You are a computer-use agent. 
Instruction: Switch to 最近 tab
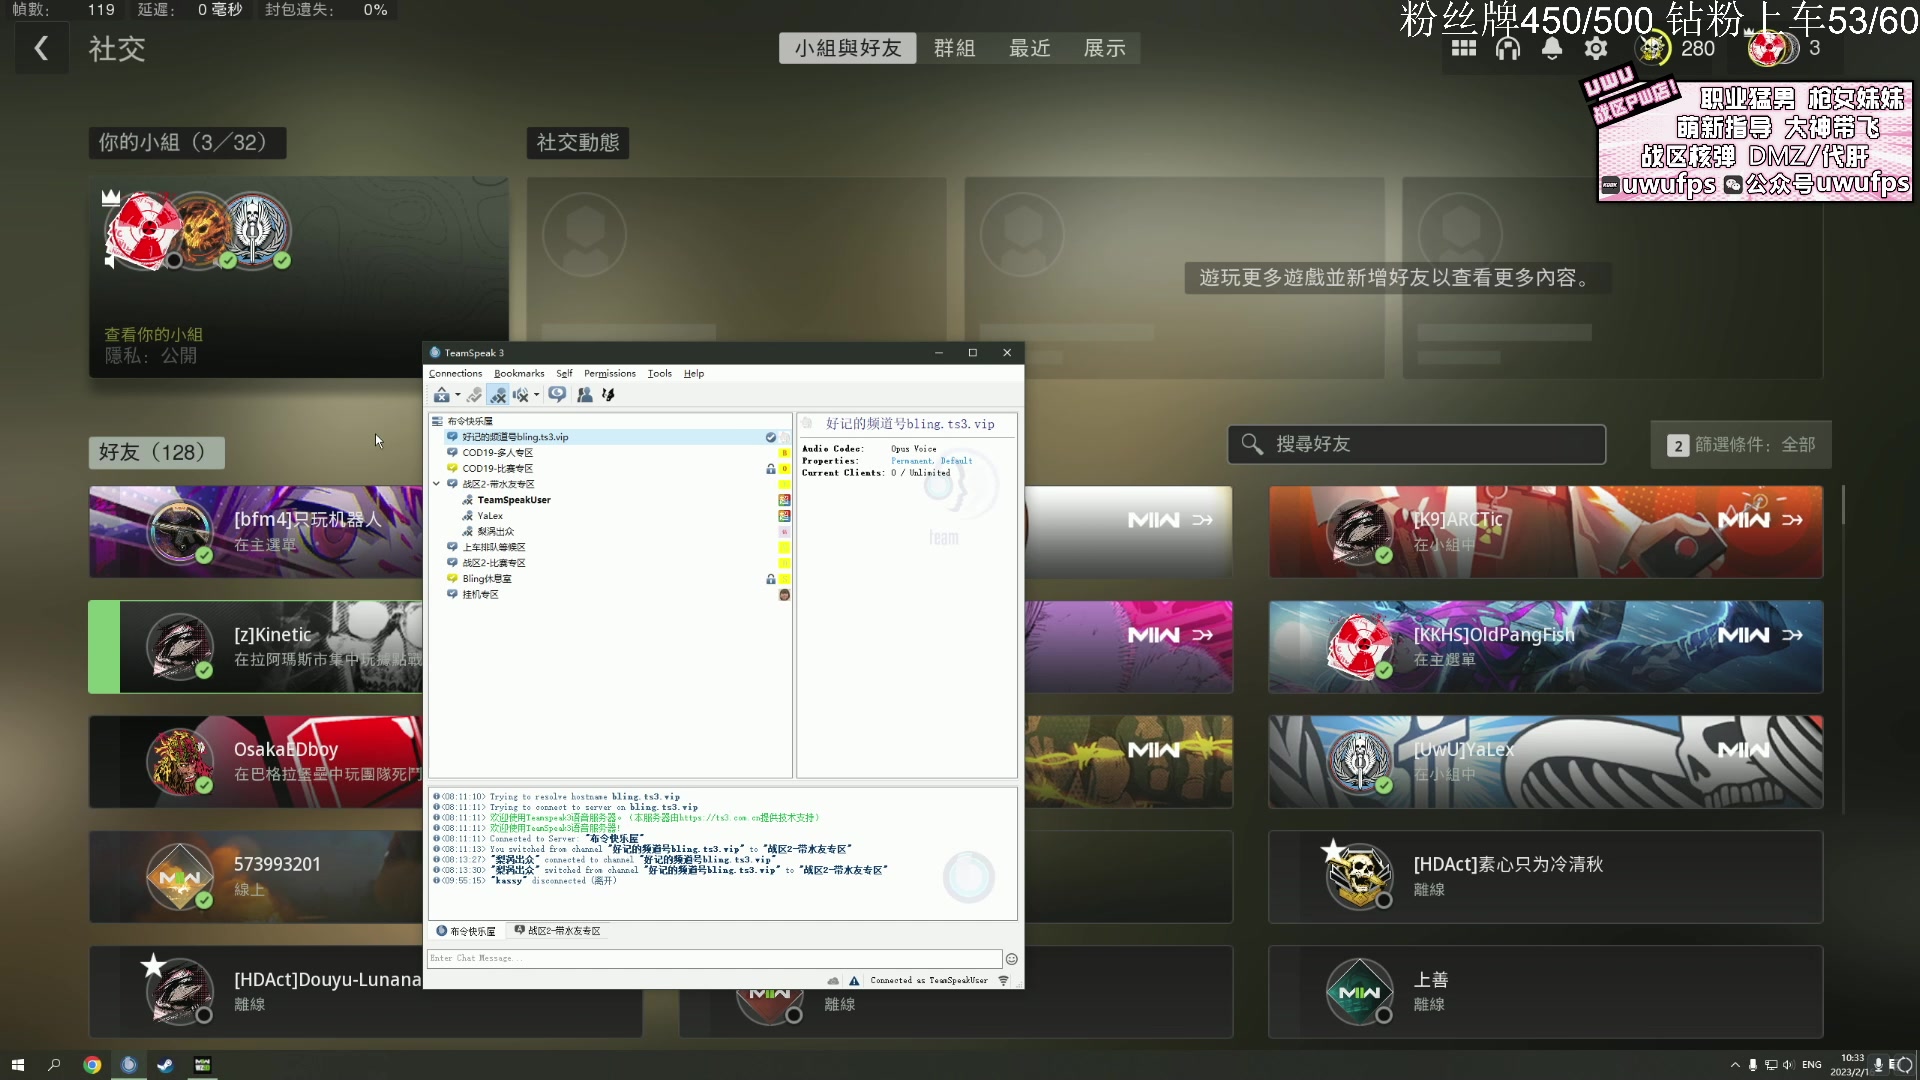pyautogui.click(x=1029, y=48)
